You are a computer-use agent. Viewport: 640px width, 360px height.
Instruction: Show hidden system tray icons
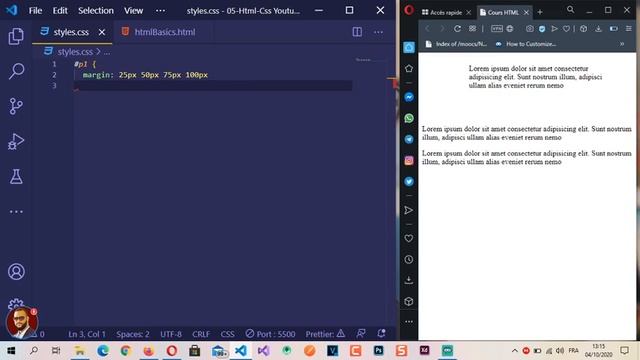tap(515, 351)
